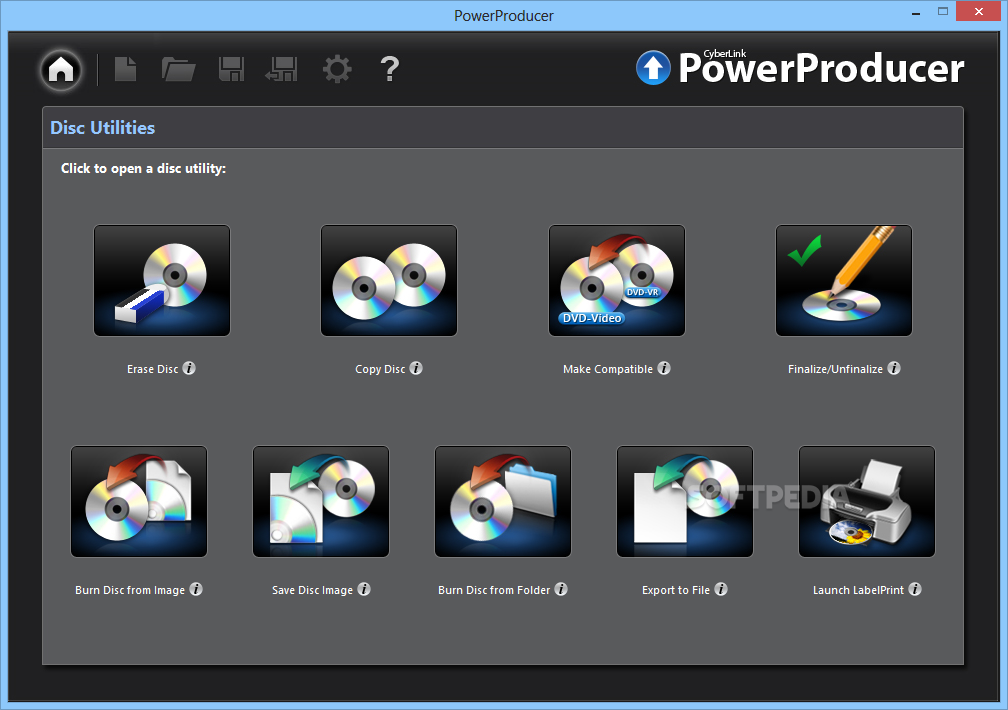Screen dimensions: 1008x710
Task: Click the Burn Disc from Folder label
Action: tap(494, 590)
